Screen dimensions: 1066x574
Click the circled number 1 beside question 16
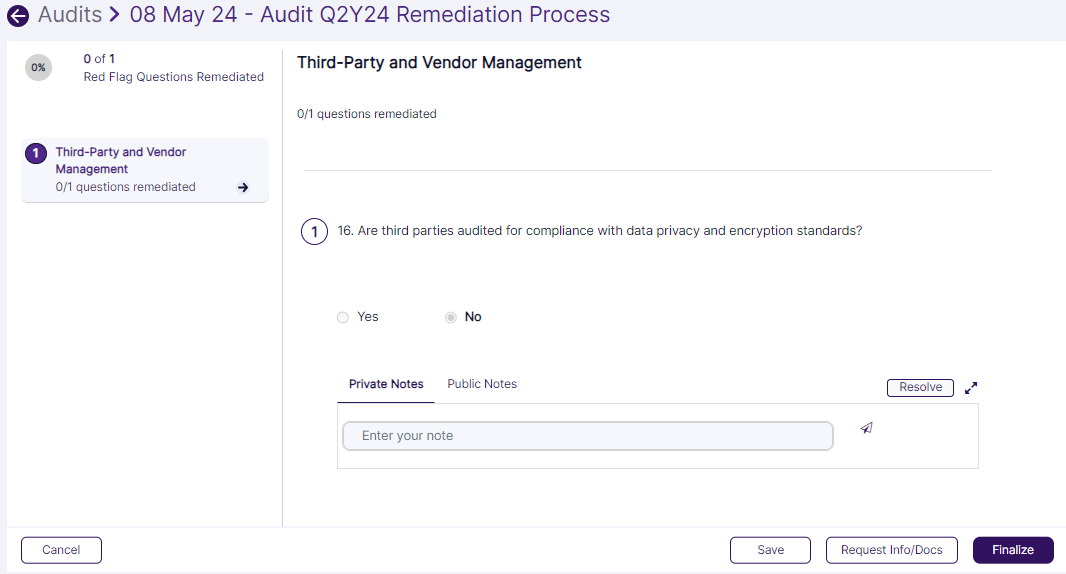[x=314, y=232]
